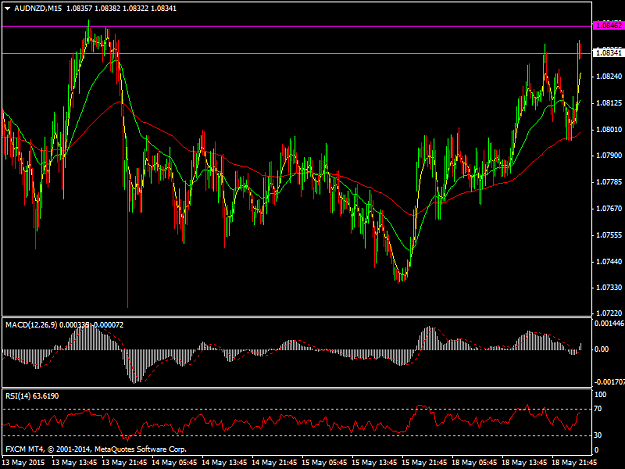
Task: Select the 1.07330 price scale value
Action: click(x=609, y=287)
